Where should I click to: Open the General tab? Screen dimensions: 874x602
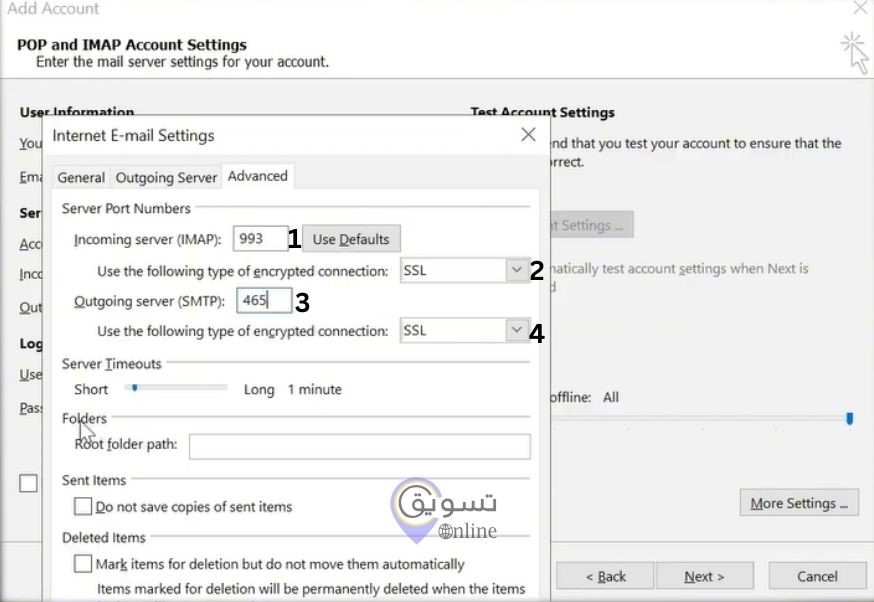click(81, 177)
